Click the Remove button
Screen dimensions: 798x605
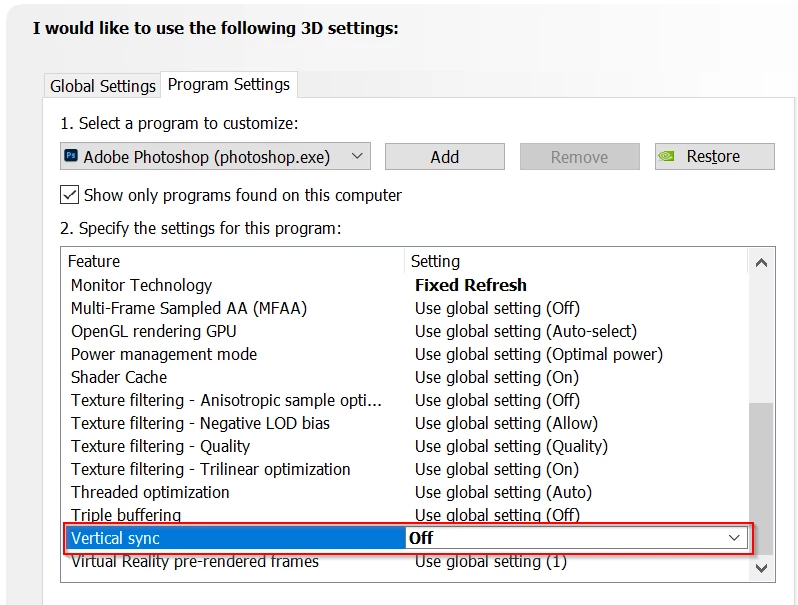[x=579, y=156]
